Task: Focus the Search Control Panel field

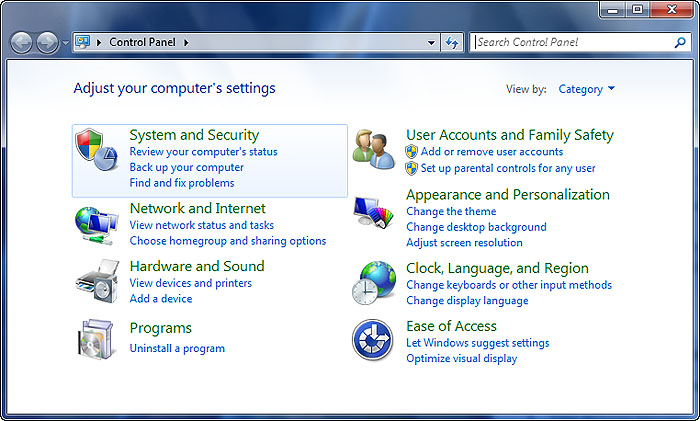Action: click(572, 42)
